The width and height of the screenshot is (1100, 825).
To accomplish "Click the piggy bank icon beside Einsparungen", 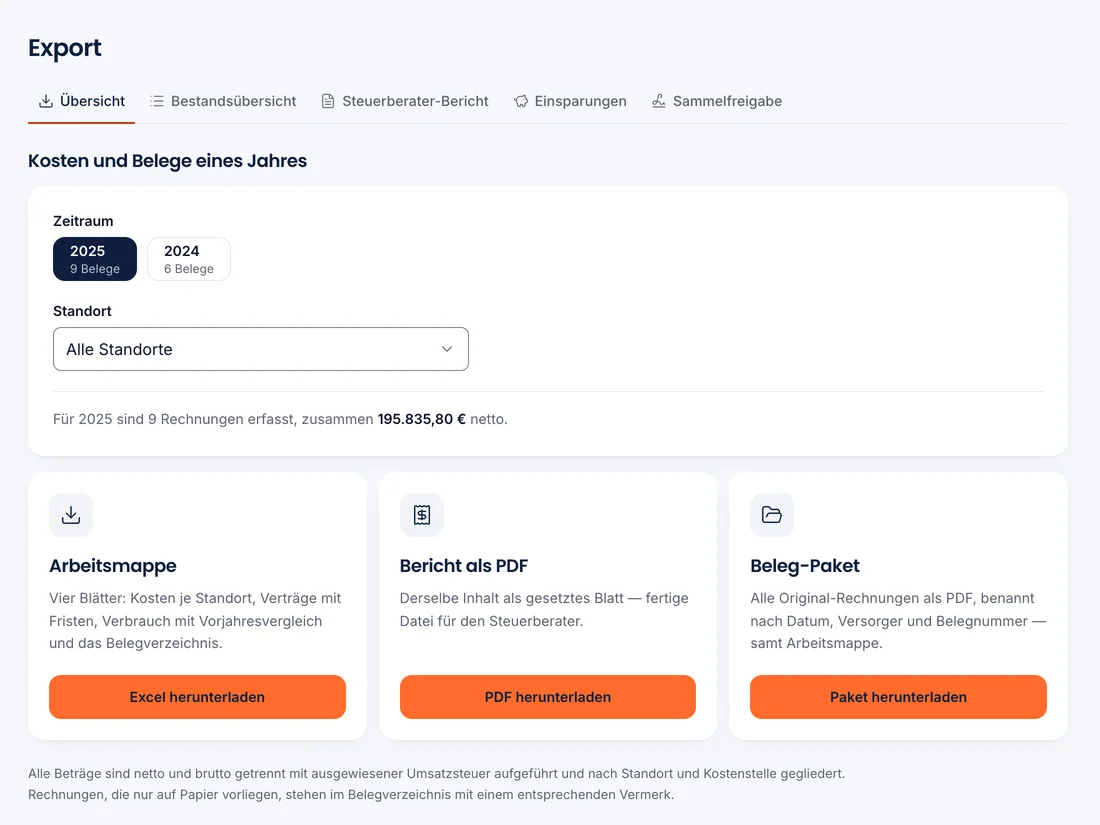I will pos(521,101).
